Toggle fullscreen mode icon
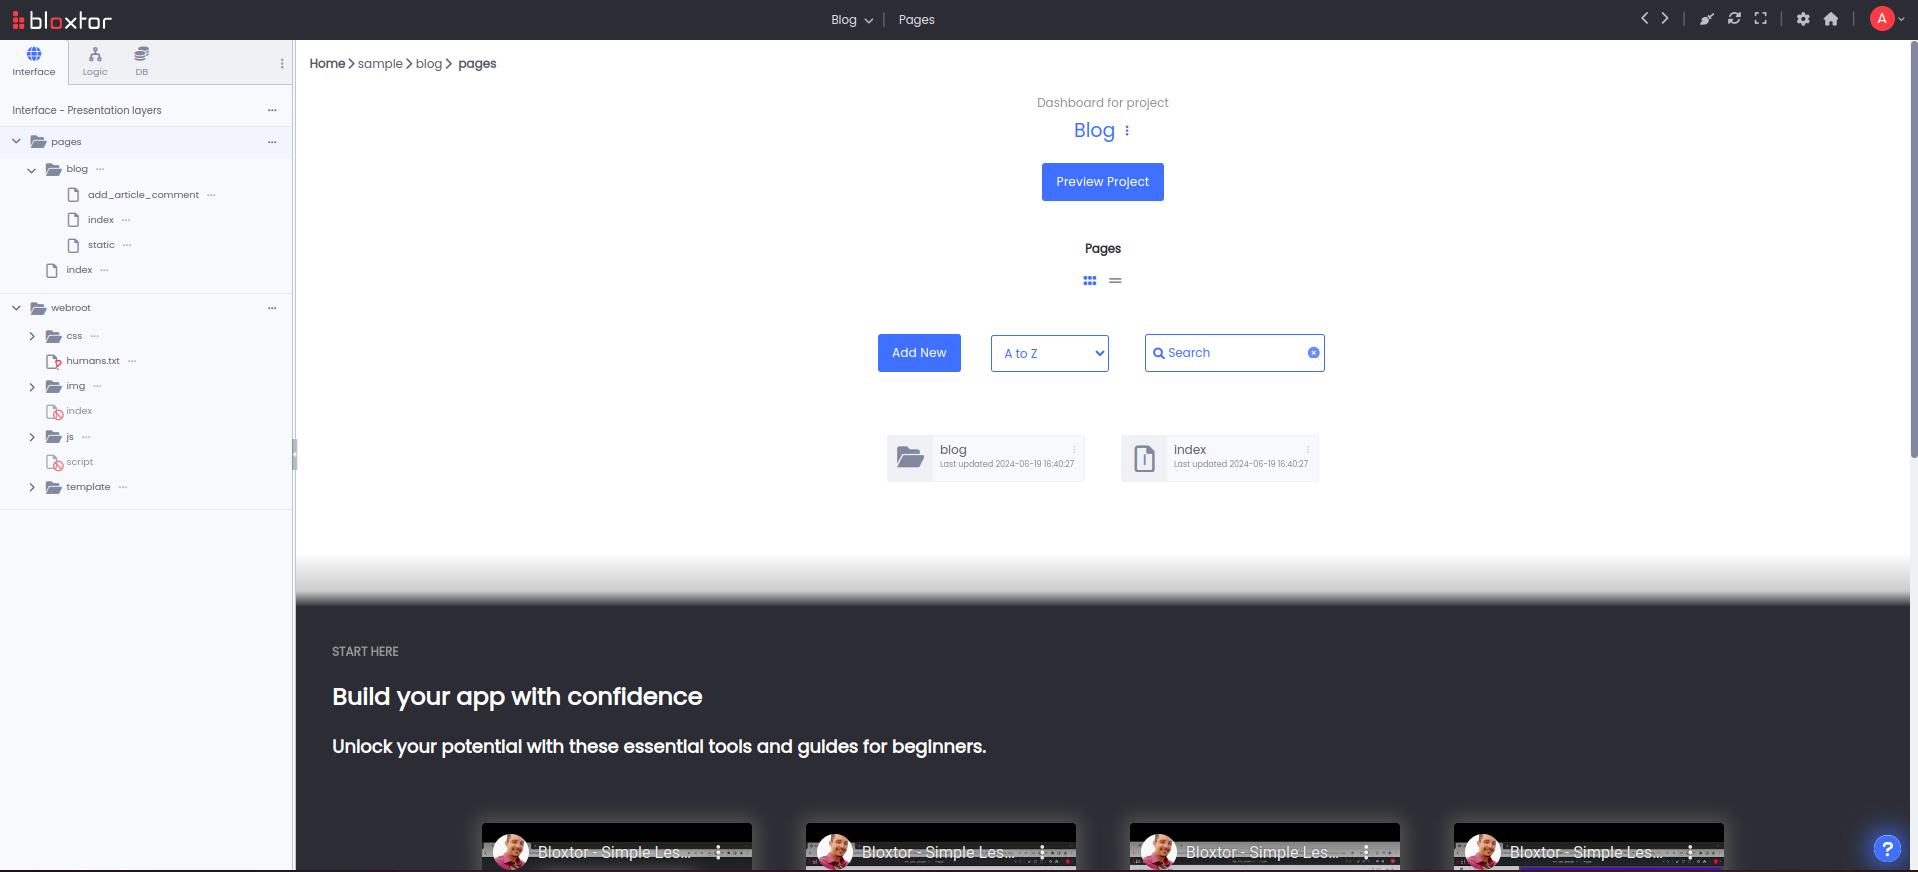The image size is (1918, 872). (1761, 19)
